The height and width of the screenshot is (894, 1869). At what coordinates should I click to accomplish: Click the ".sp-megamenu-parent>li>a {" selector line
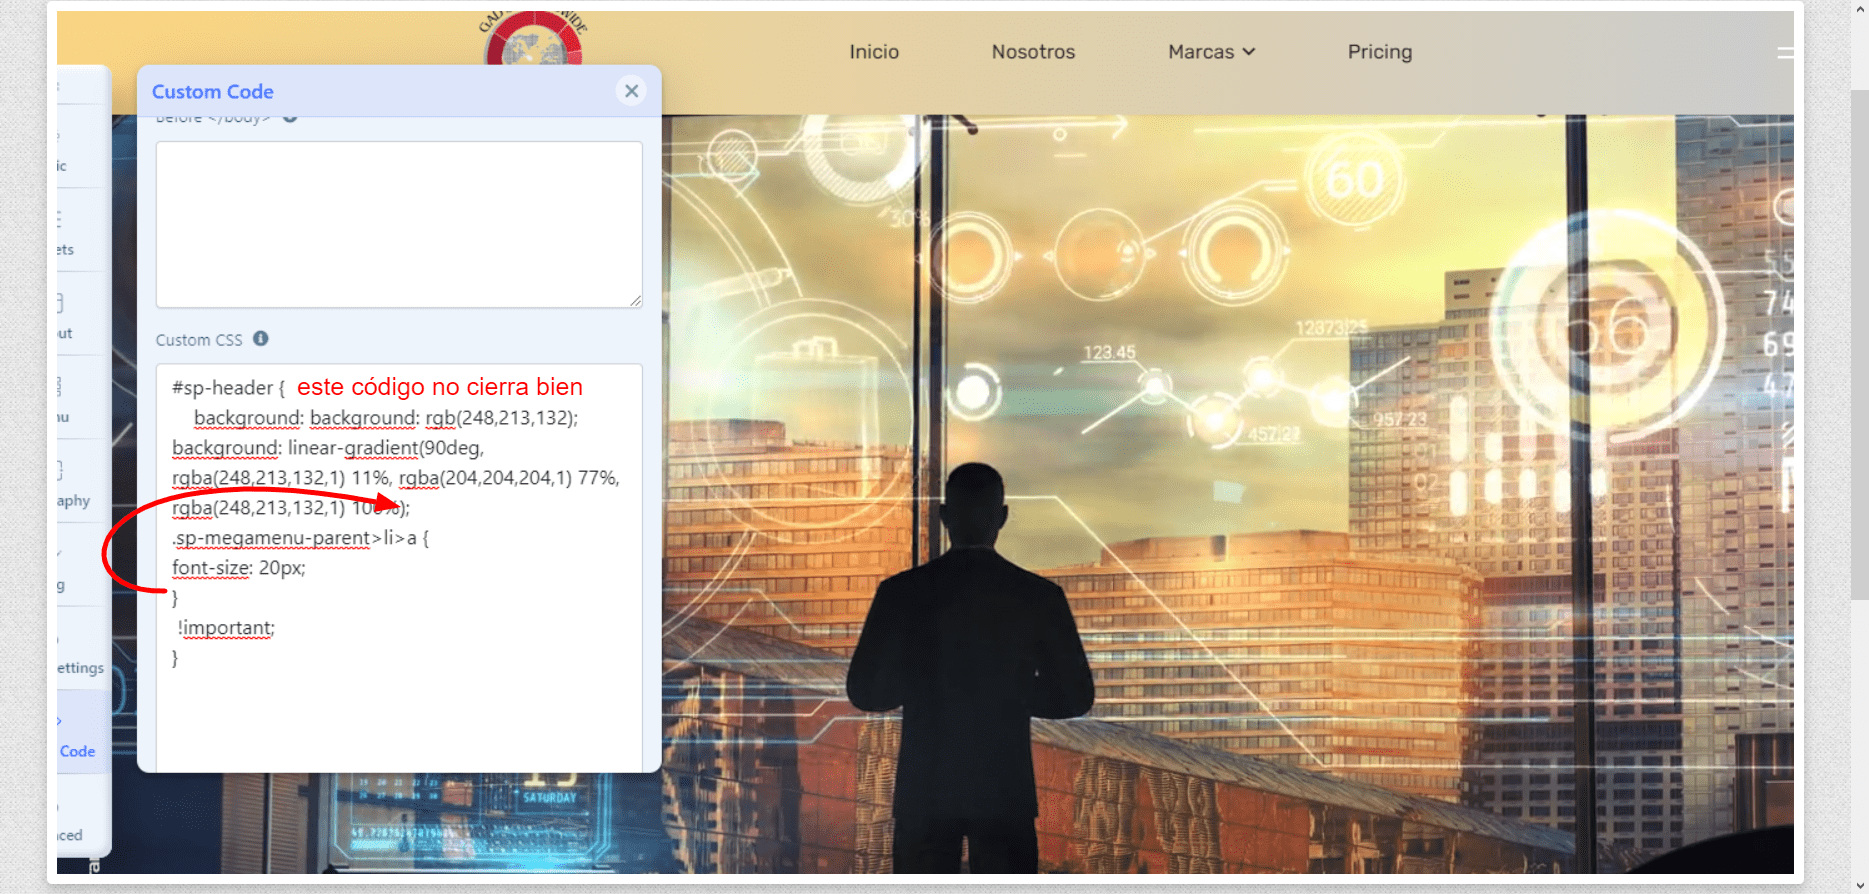[x=300, y=538]
